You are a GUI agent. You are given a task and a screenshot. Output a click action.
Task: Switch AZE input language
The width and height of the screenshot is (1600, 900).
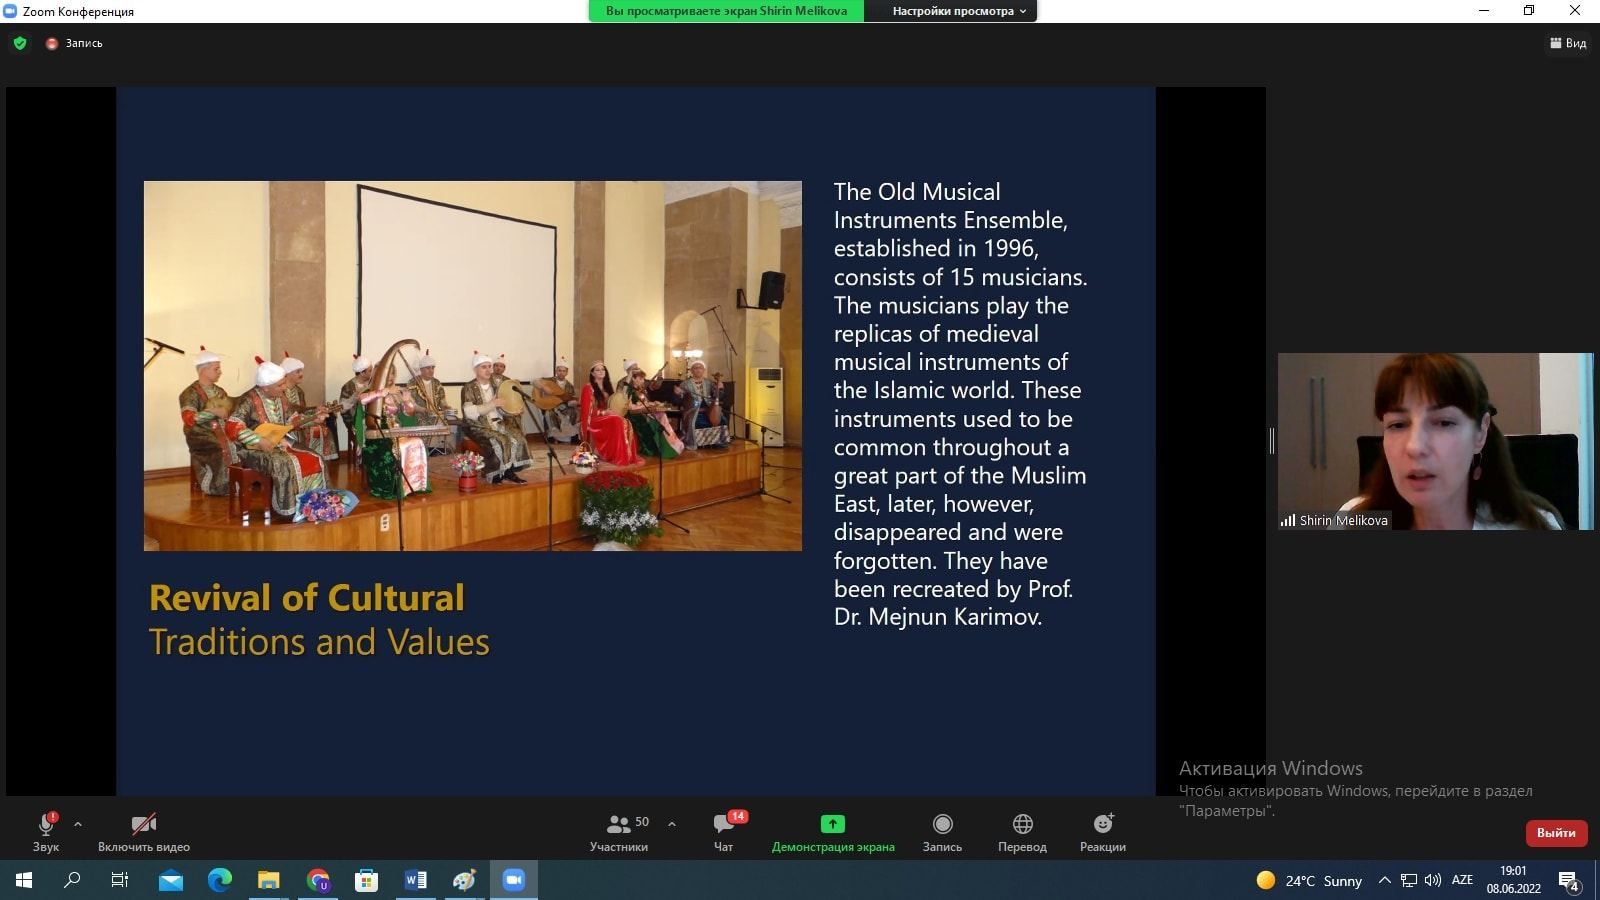pos(1463,880)
